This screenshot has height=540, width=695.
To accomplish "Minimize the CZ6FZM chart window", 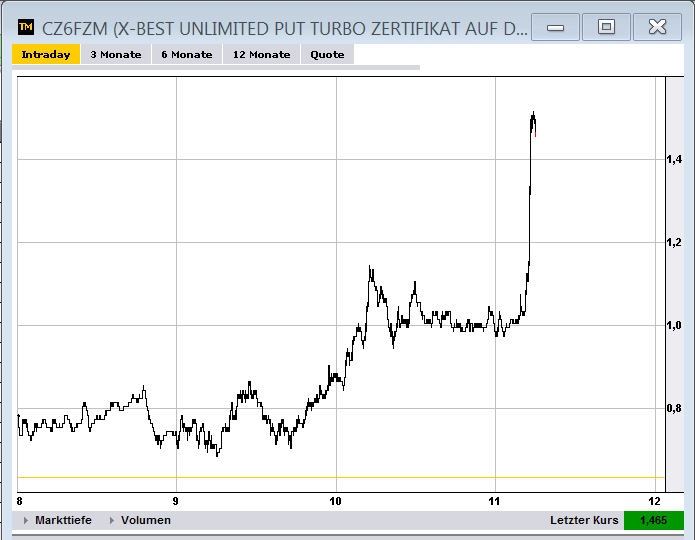I will pos(555,27).
